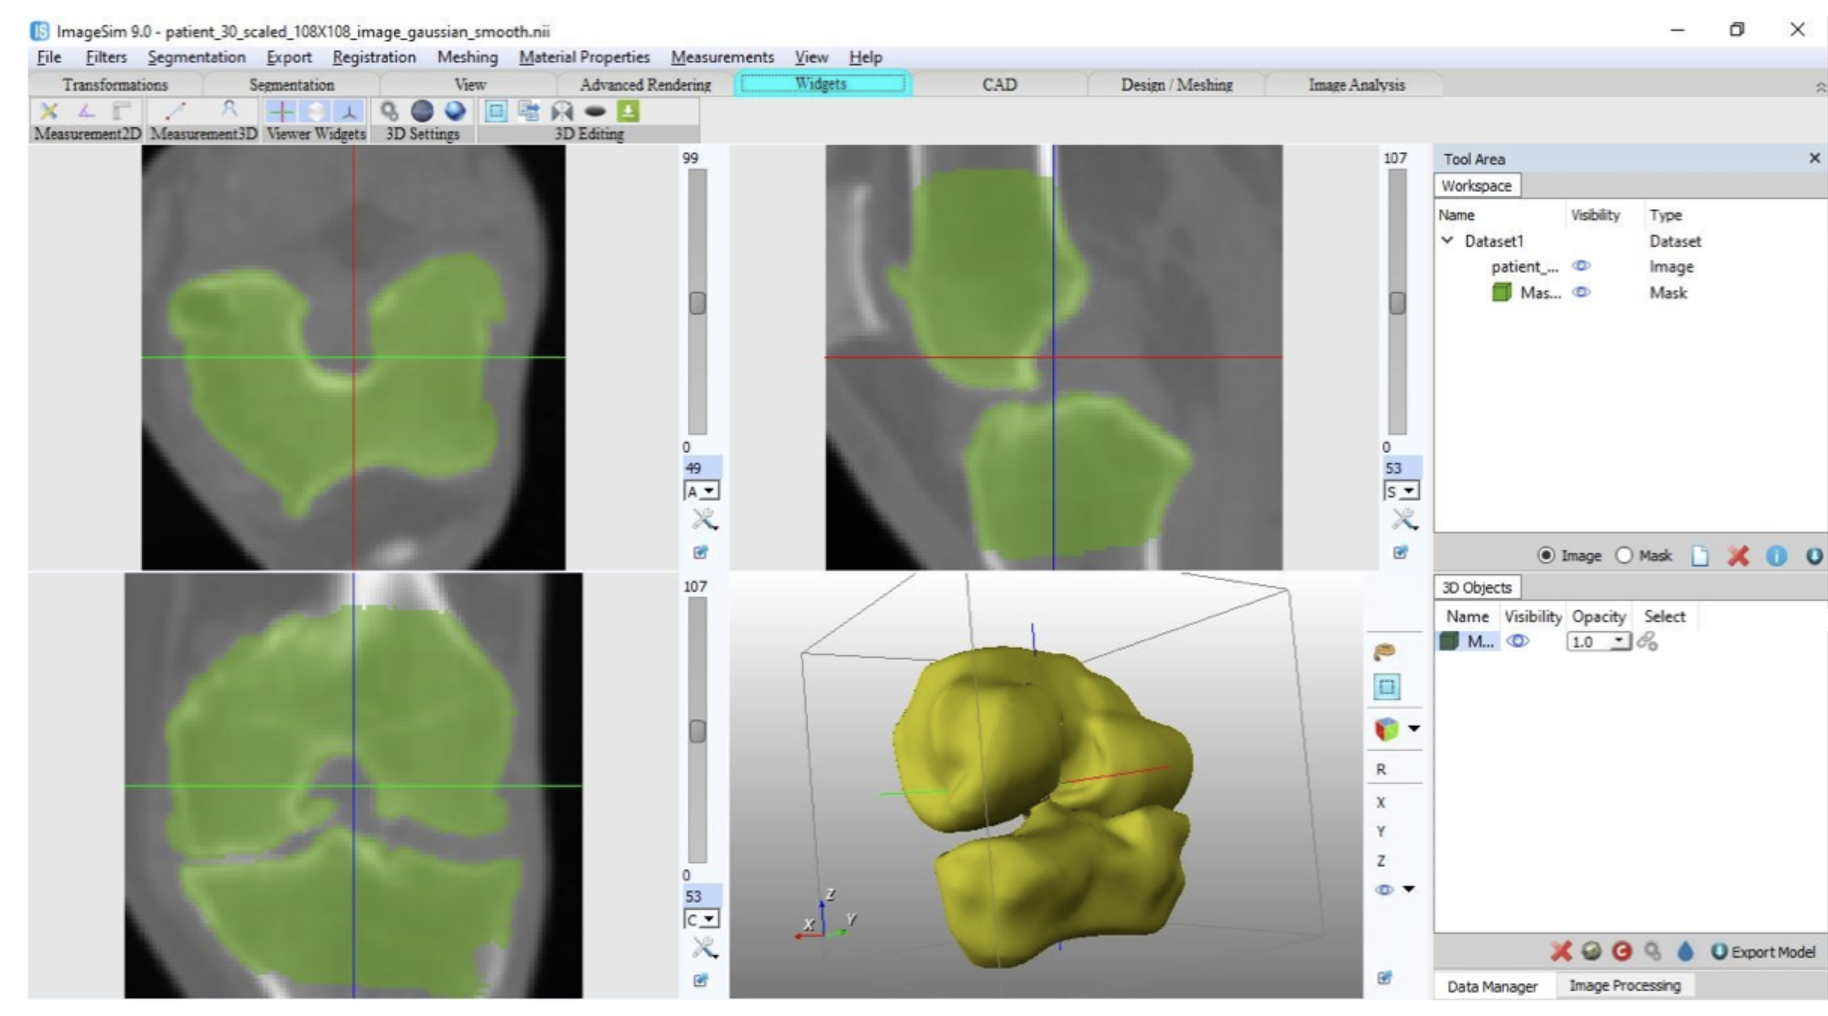This screenshot has width=1828, height=1016.
Task: Select the Mask radio button
Action: pyautogui.click(x=1624, y=555)
